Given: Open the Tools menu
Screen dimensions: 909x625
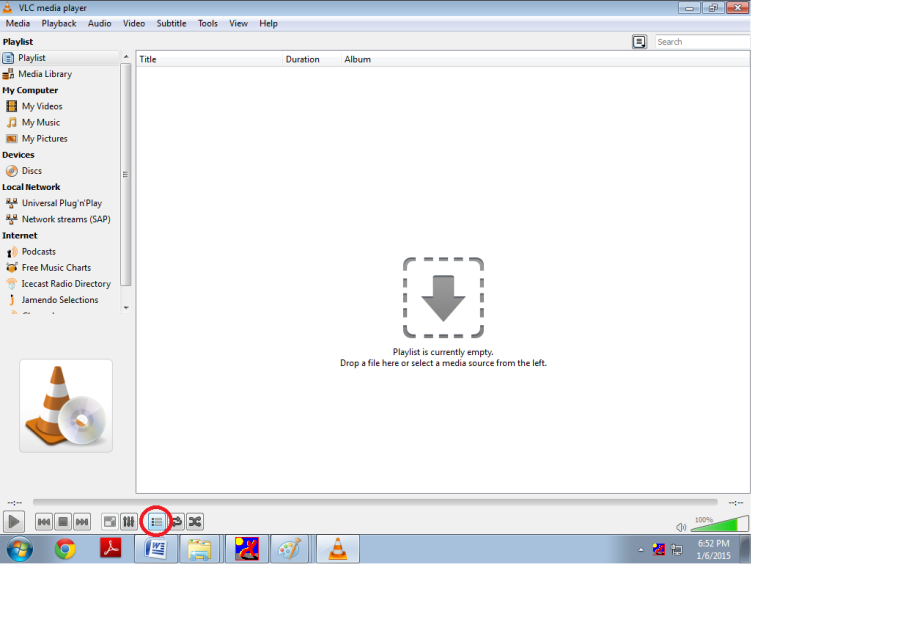Looking at the screenshot, I should (207, 23).
